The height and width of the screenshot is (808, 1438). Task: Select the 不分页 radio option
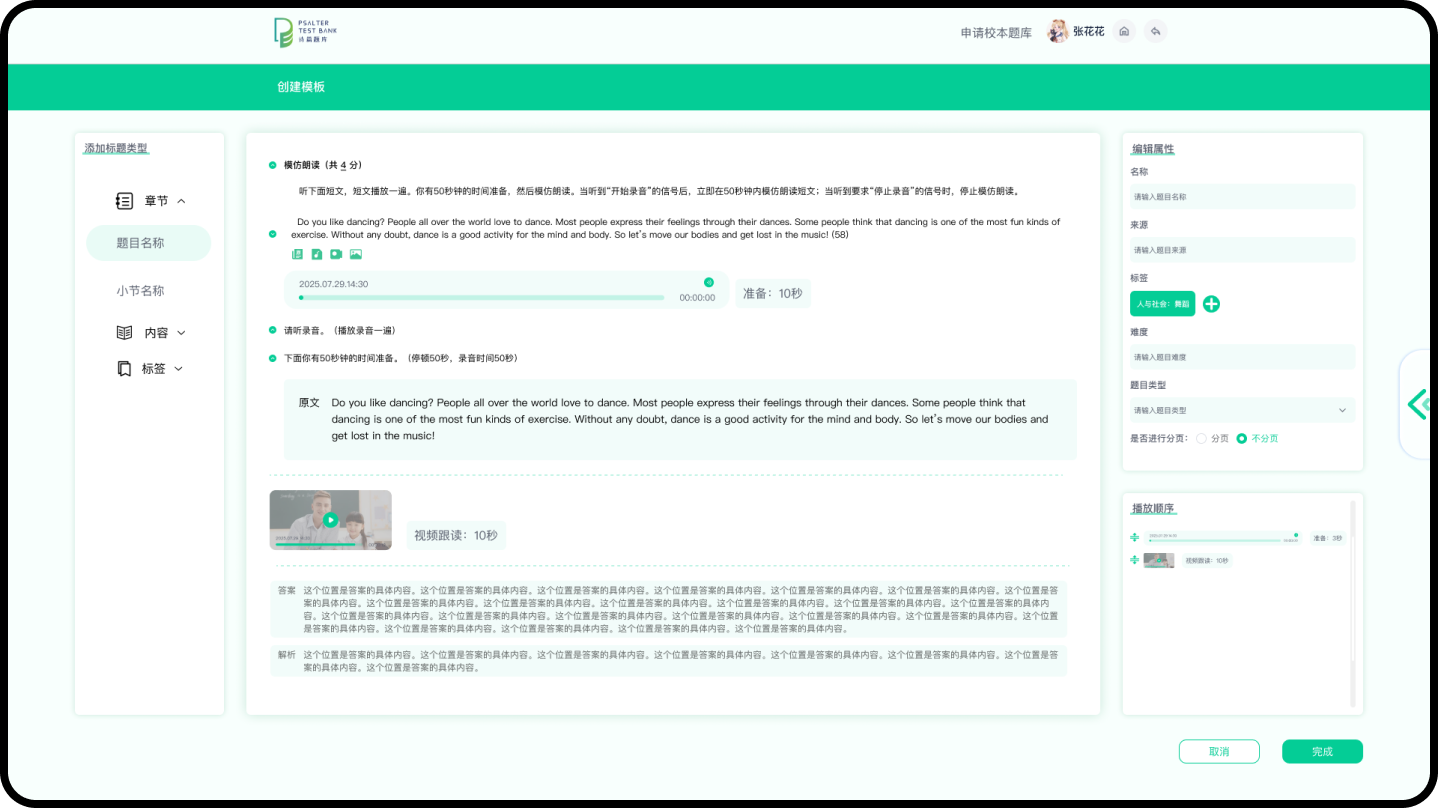pos(1242,439)
